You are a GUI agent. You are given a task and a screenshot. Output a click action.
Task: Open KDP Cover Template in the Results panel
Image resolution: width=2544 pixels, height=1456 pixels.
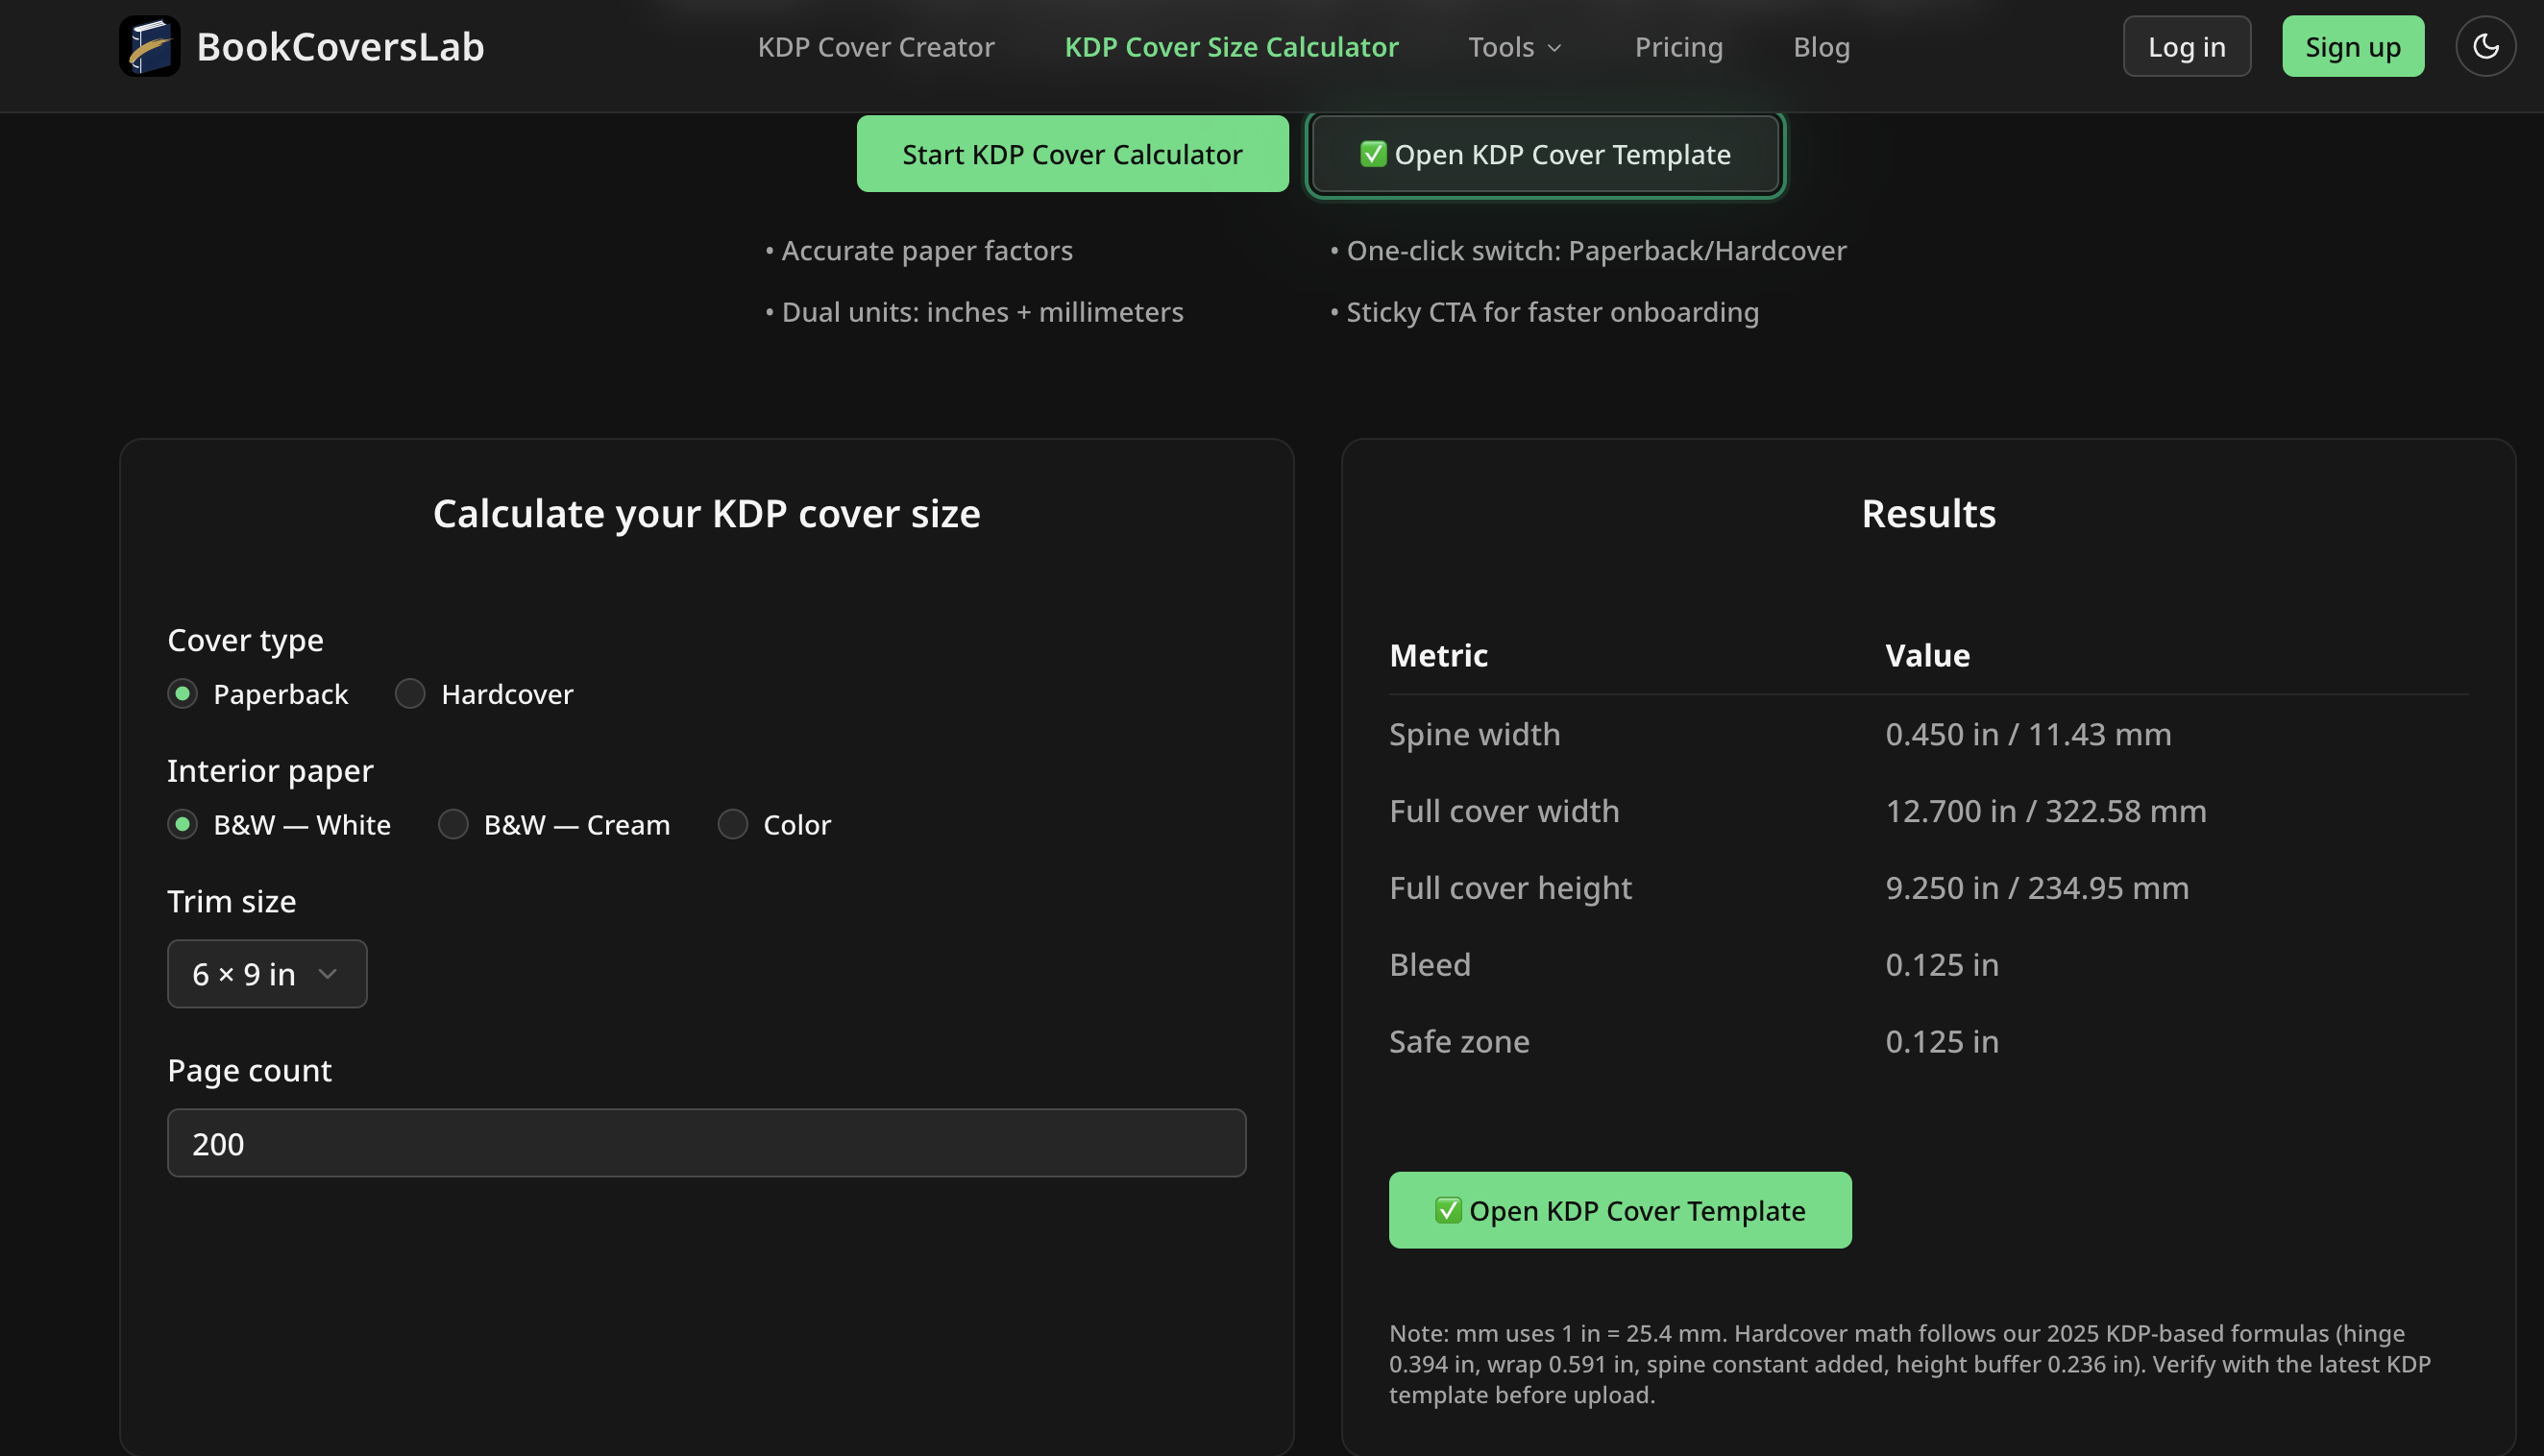[x=1620, y=1210]
